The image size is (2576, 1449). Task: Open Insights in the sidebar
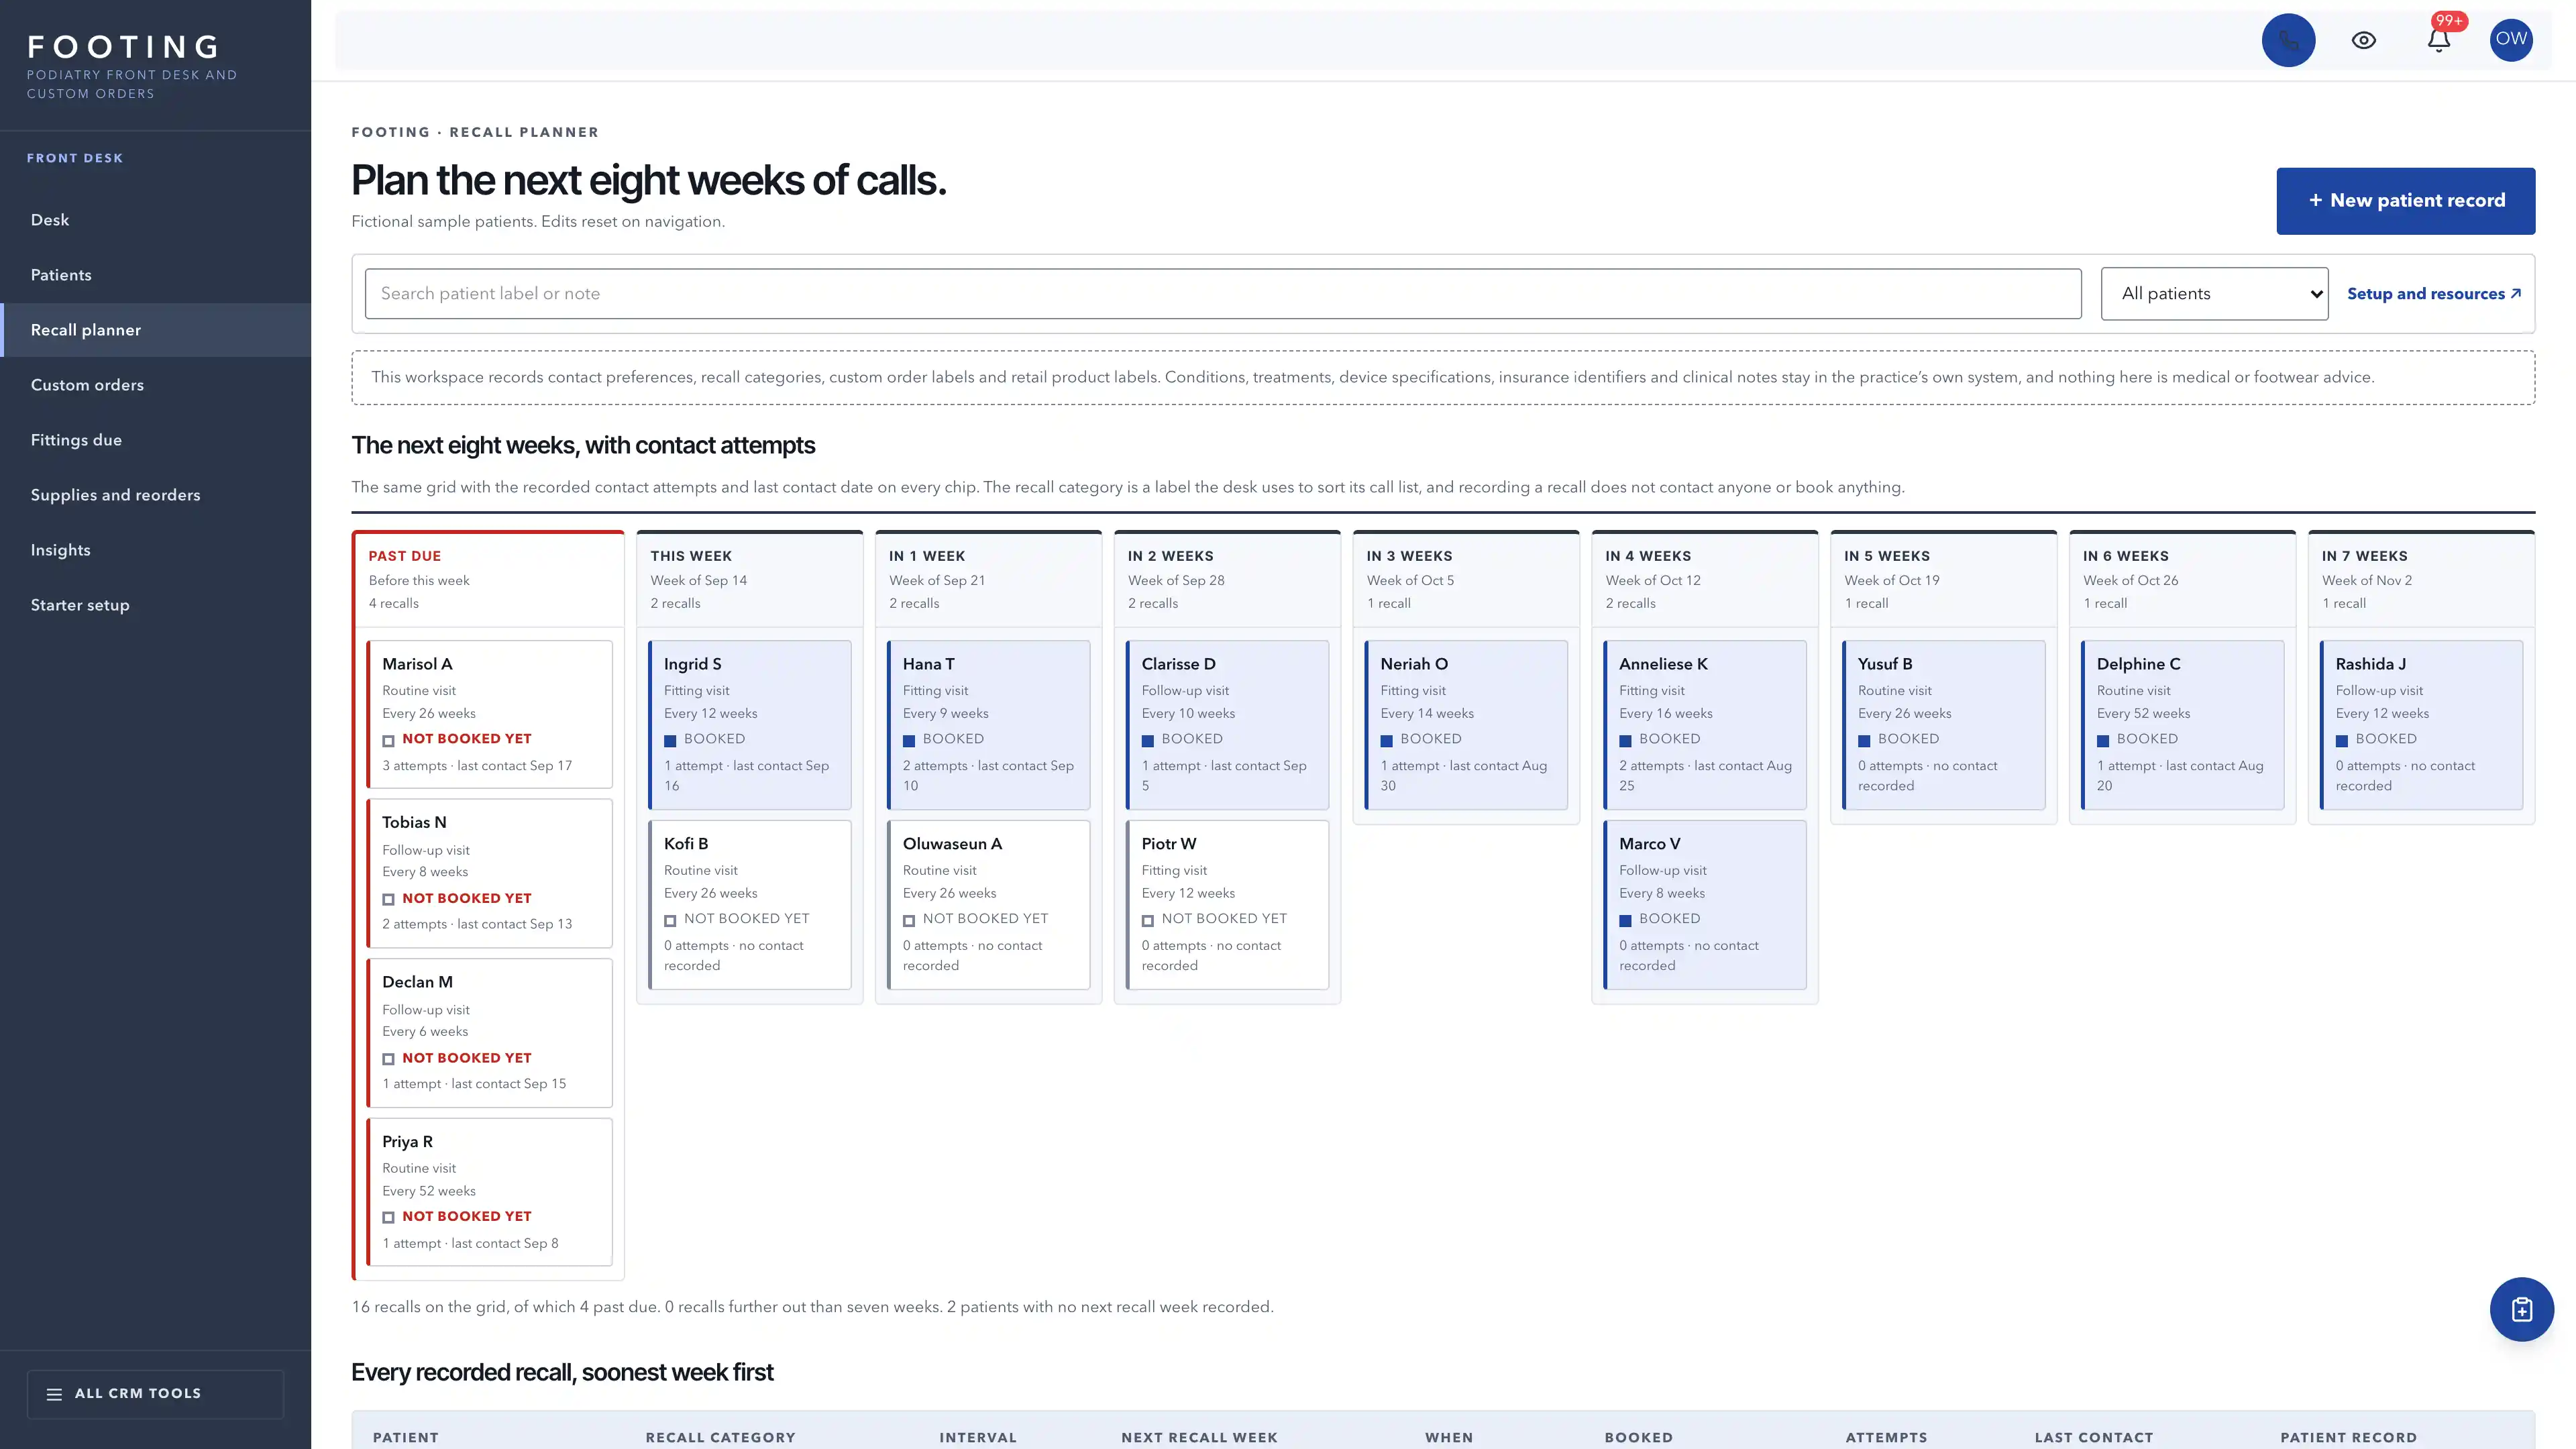156,550
